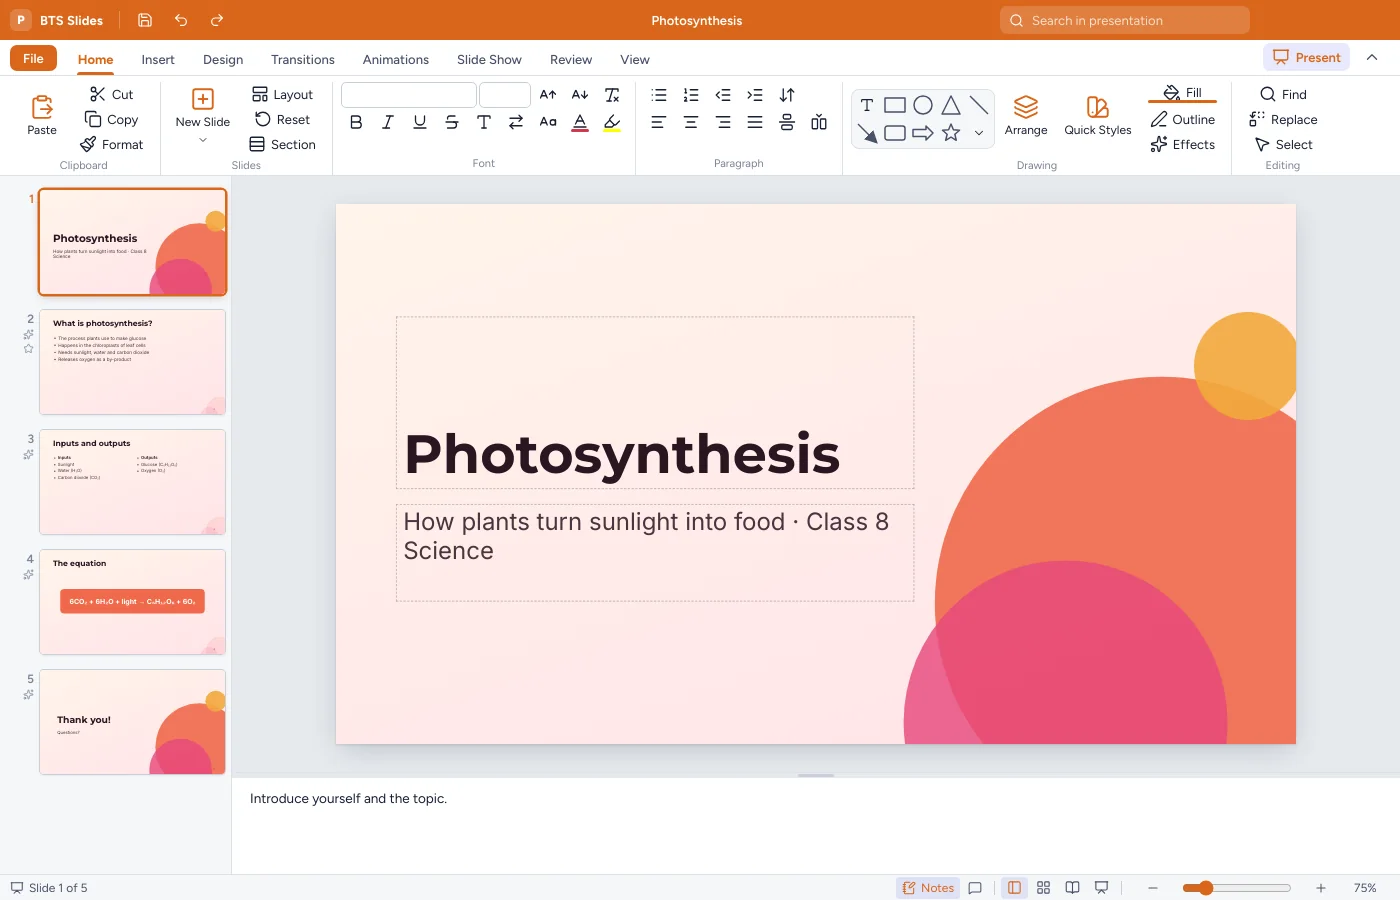Image resolution: width=1400 pixels, height=900 pixels.
Task: Open shape Effects options
Action: (x=1183, y=144)
